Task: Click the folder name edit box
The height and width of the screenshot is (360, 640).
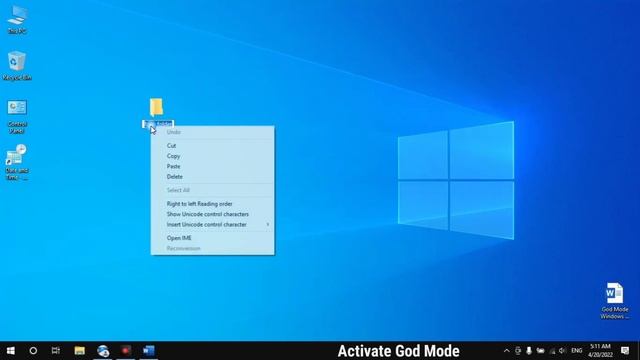Action: 158,124
